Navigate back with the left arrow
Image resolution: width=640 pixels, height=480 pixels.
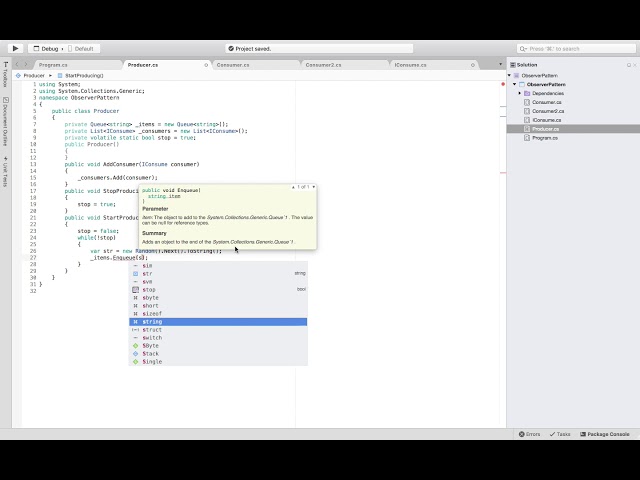click(x=17, y=64)
